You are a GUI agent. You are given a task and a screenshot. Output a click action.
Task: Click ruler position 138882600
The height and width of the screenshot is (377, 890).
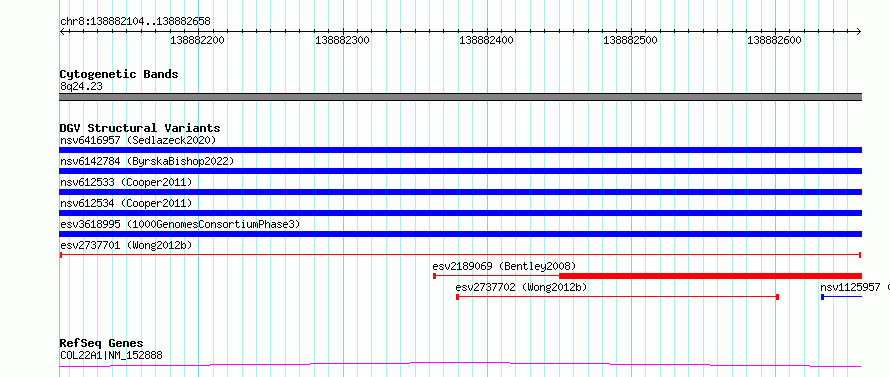tap(775, 40)
